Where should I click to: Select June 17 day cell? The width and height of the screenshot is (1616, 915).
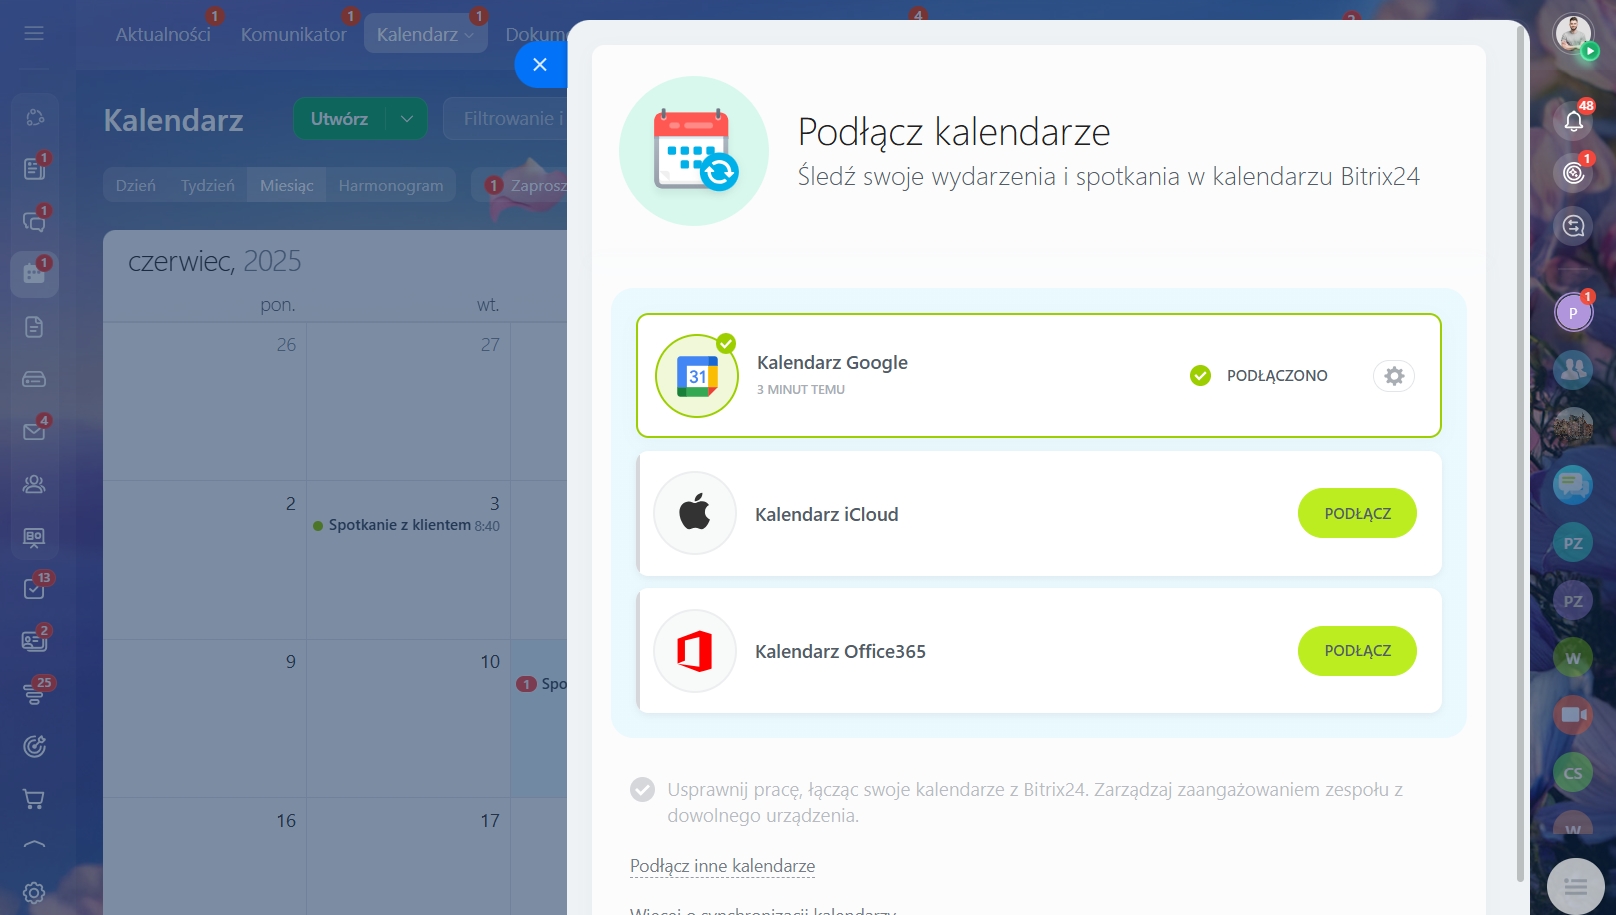click(409, 856)
